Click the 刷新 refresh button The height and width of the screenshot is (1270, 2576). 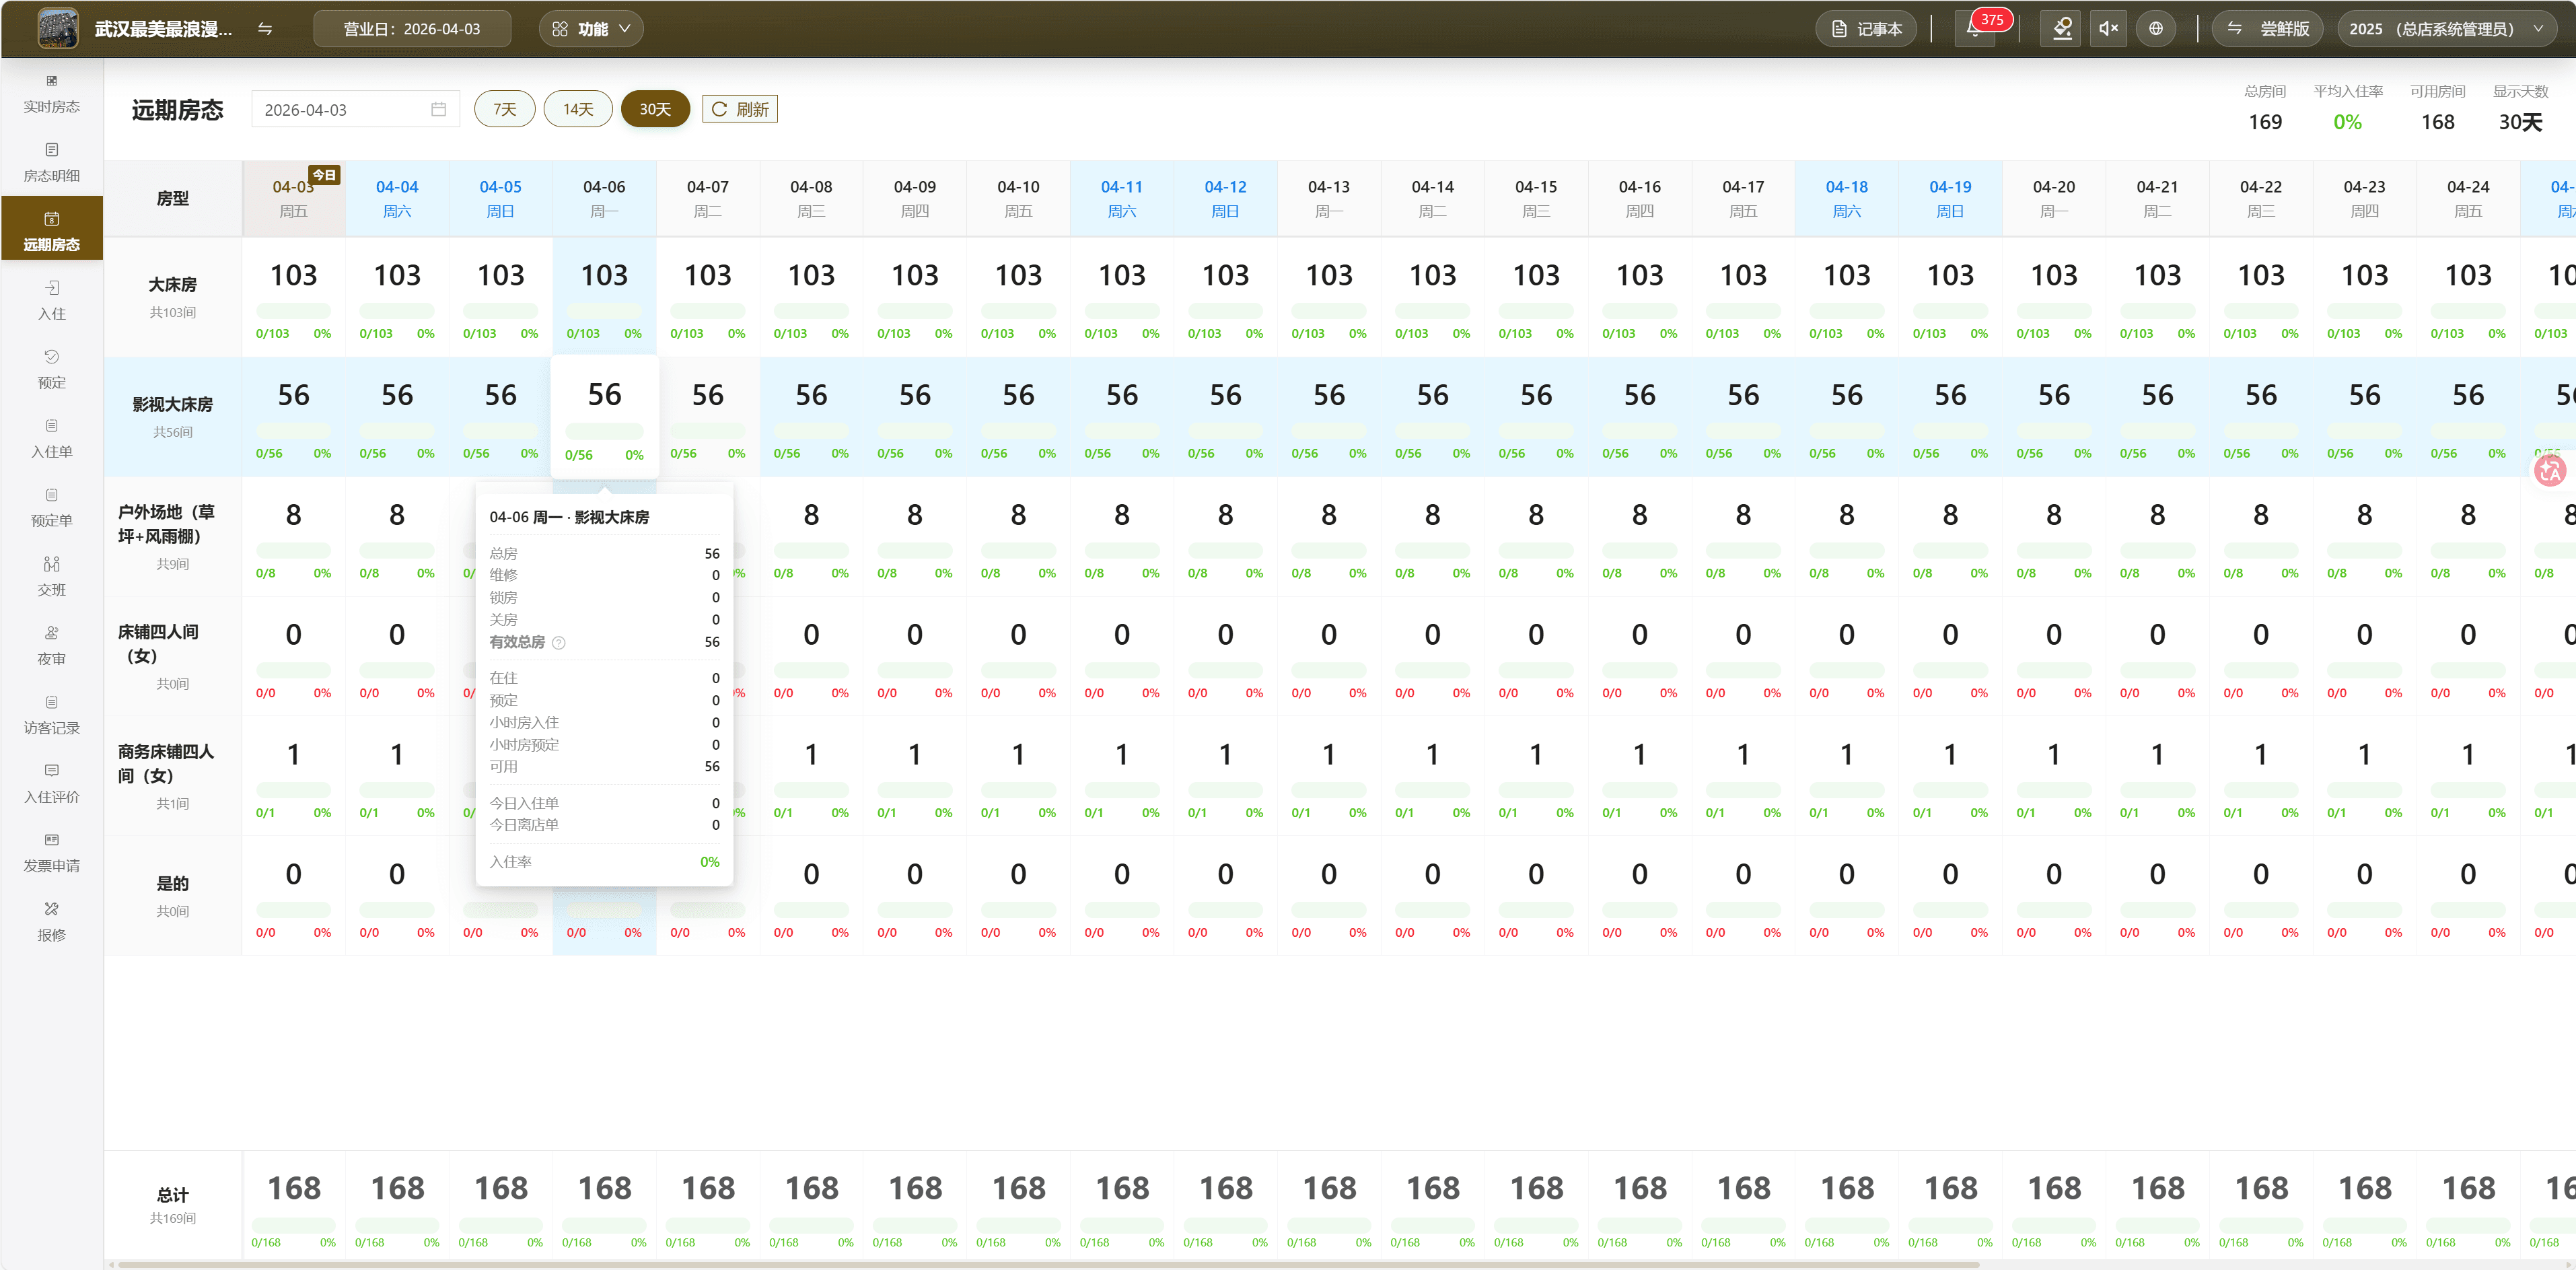(740, 109)
